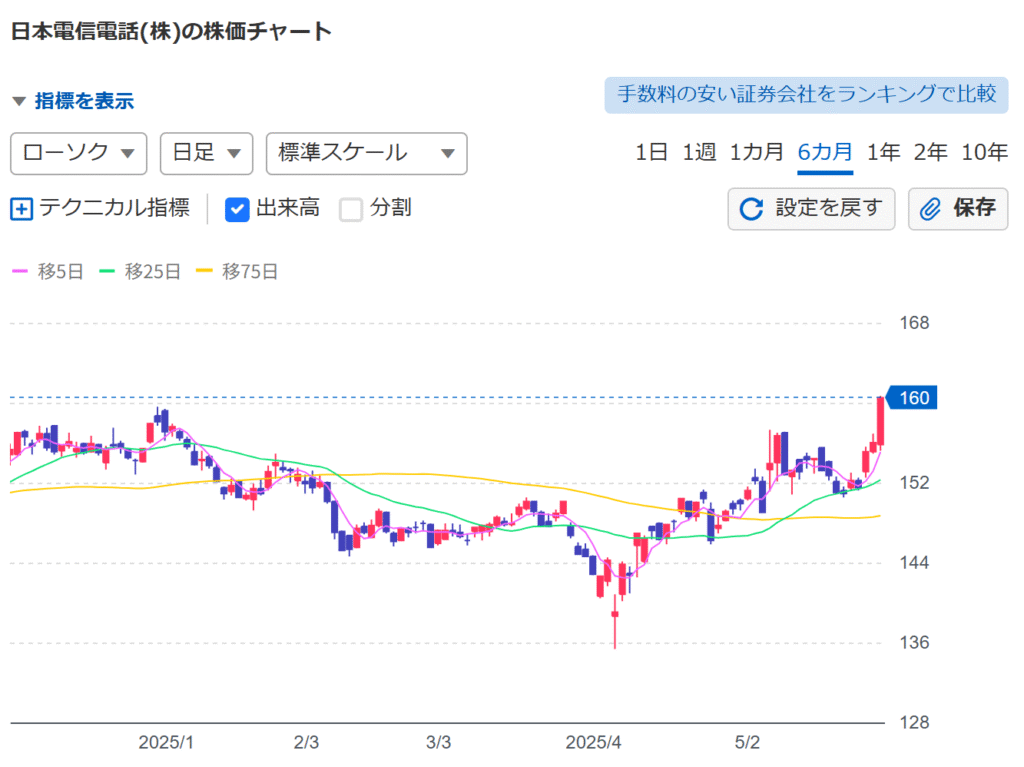Viewport: 1024px width, 767px height.
Task: Click the paperclip save icon
Action: coord(930,209)
